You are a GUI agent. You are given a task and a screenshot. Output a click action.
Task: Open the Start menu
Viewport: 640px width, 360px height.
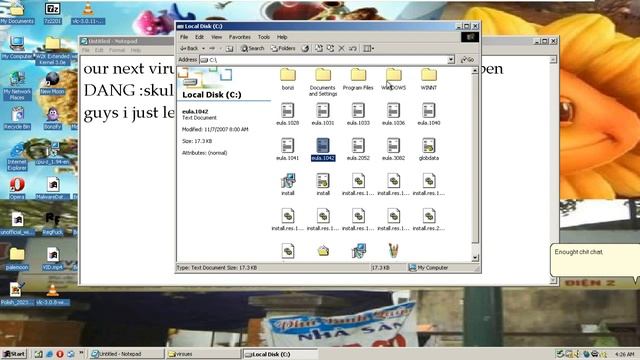pos(13,354)
